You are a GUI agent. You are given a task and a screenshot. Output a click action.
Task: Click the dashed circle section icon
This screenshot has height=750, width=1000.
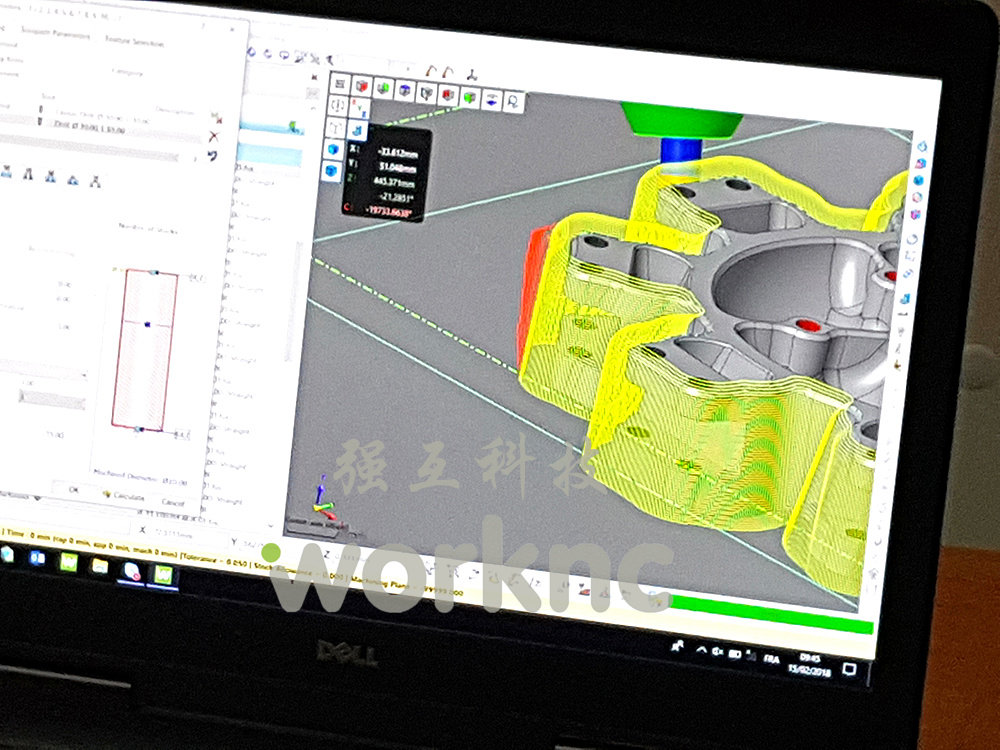338,105
